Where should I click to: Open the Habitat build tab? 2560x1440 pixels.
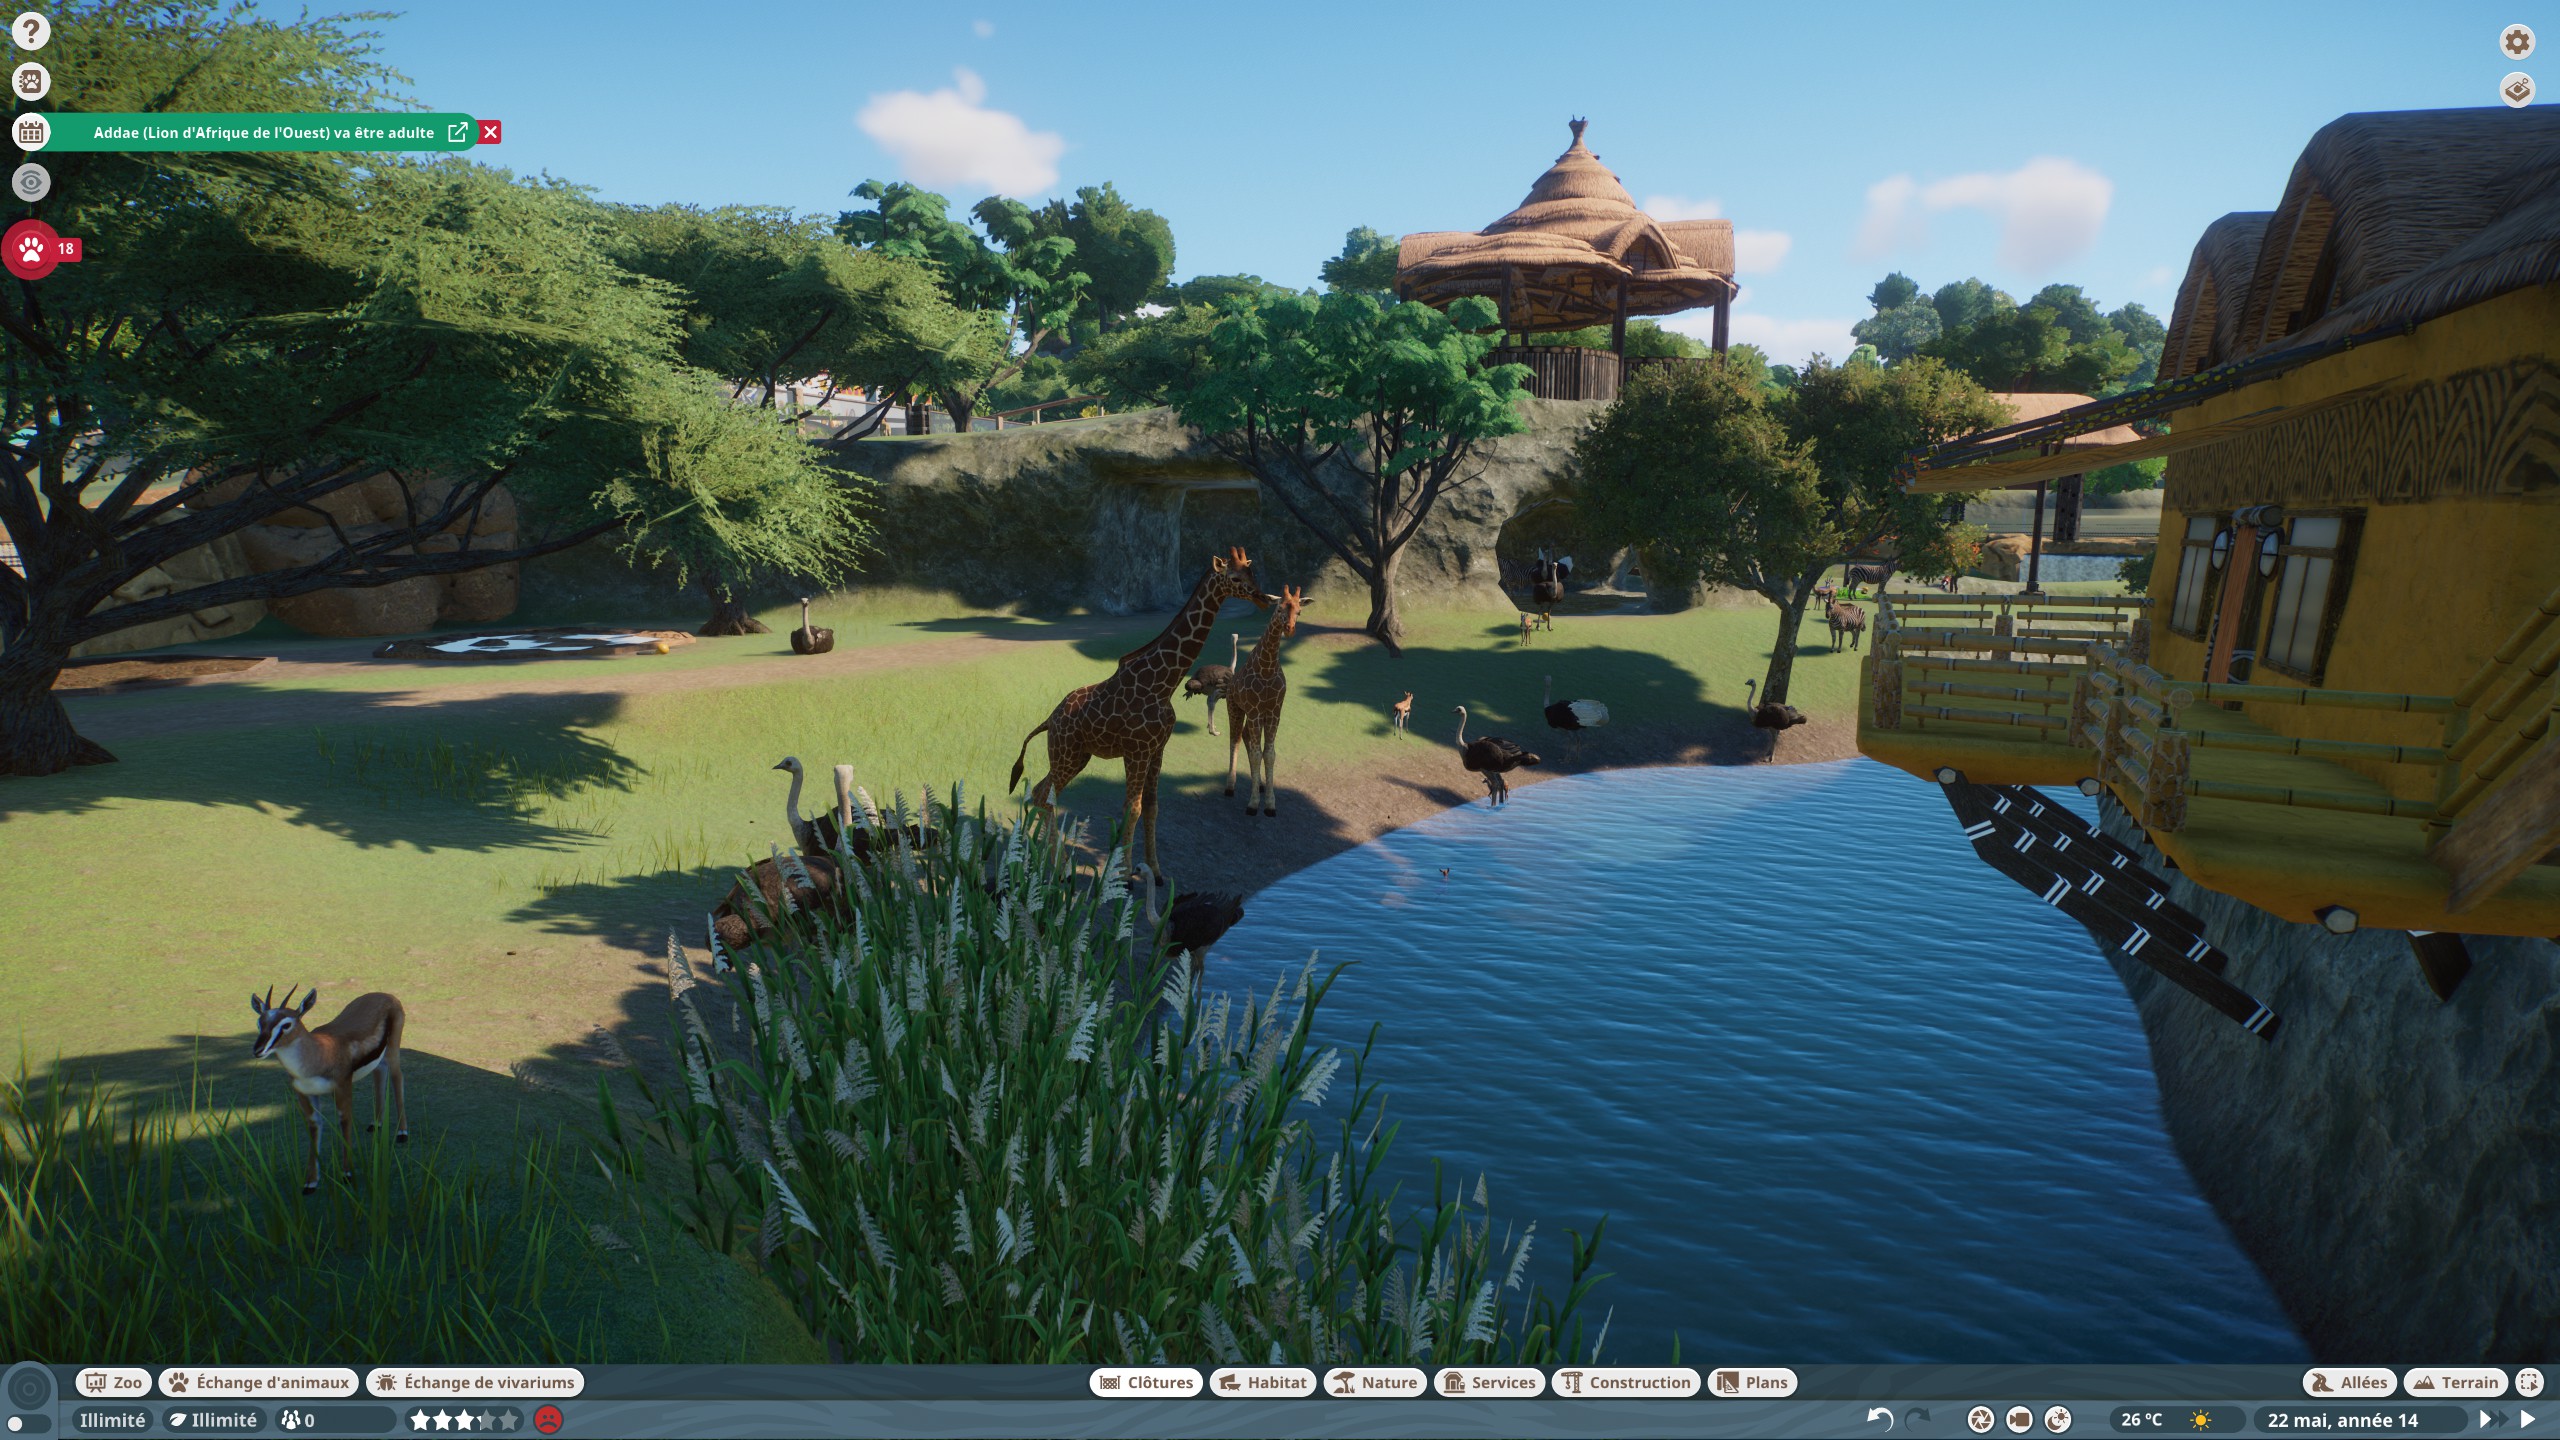[1263, 1382]
